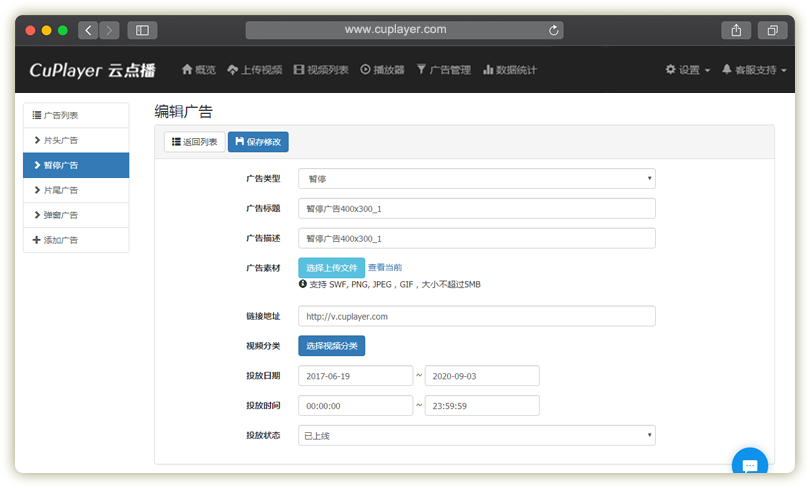Open the browser tabs overview icon
Viewport: 810px width, 488px height.
click(x=772, y=30)
